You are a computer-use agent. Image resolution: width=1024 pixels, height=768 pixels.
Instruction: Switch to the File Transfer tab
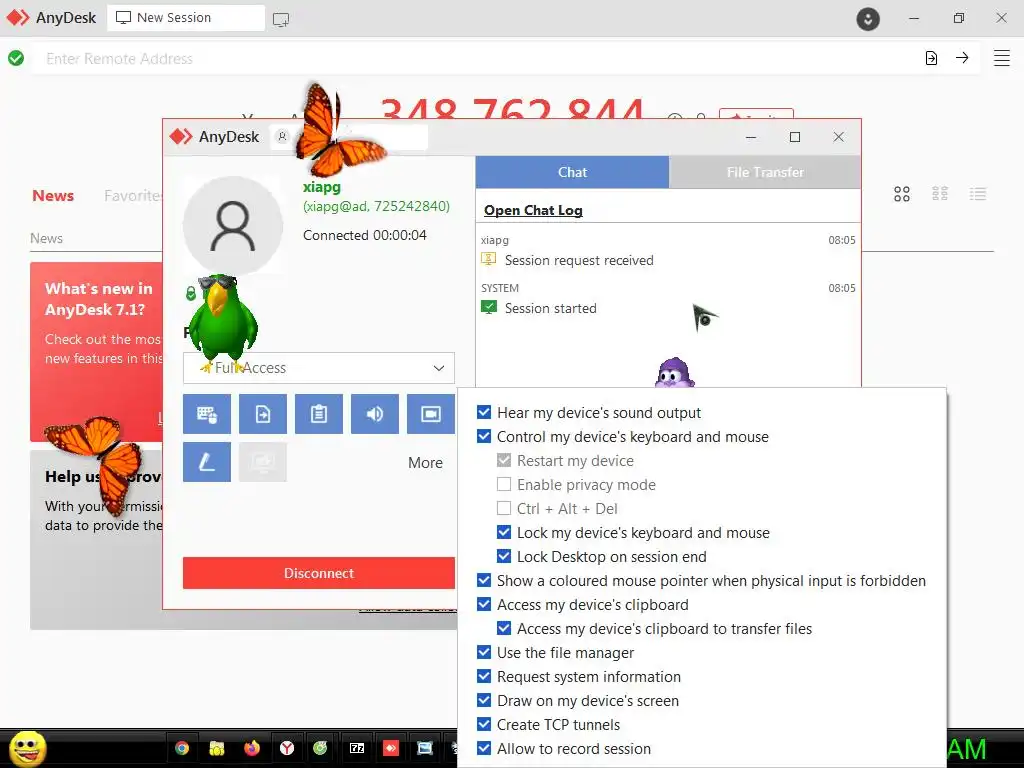click(765, 172)
